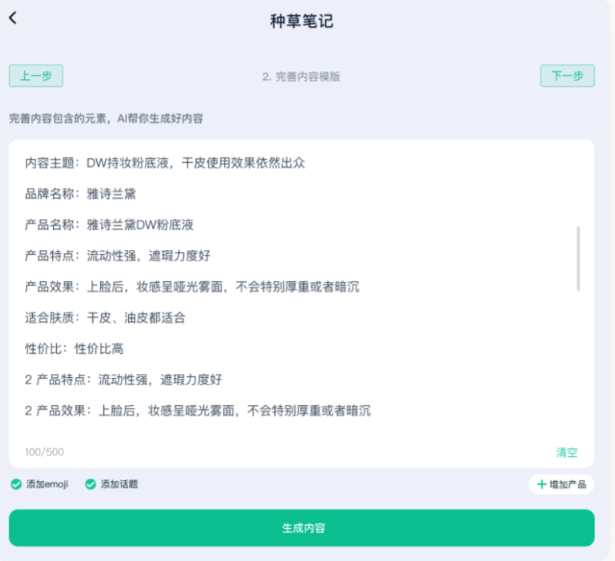Click the 2 产品效果 line
This screenshot has height=561, width=615.
(198, 411)
